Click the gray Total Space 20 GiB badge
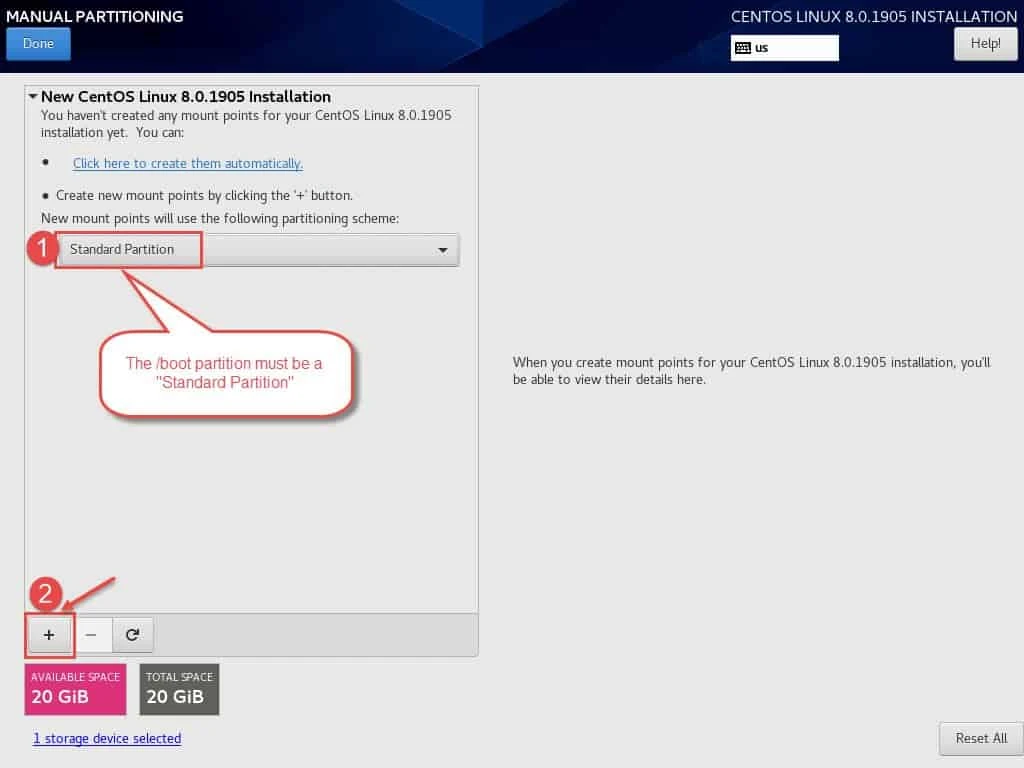Screen dimensions: 1024x768 [179, 689]
